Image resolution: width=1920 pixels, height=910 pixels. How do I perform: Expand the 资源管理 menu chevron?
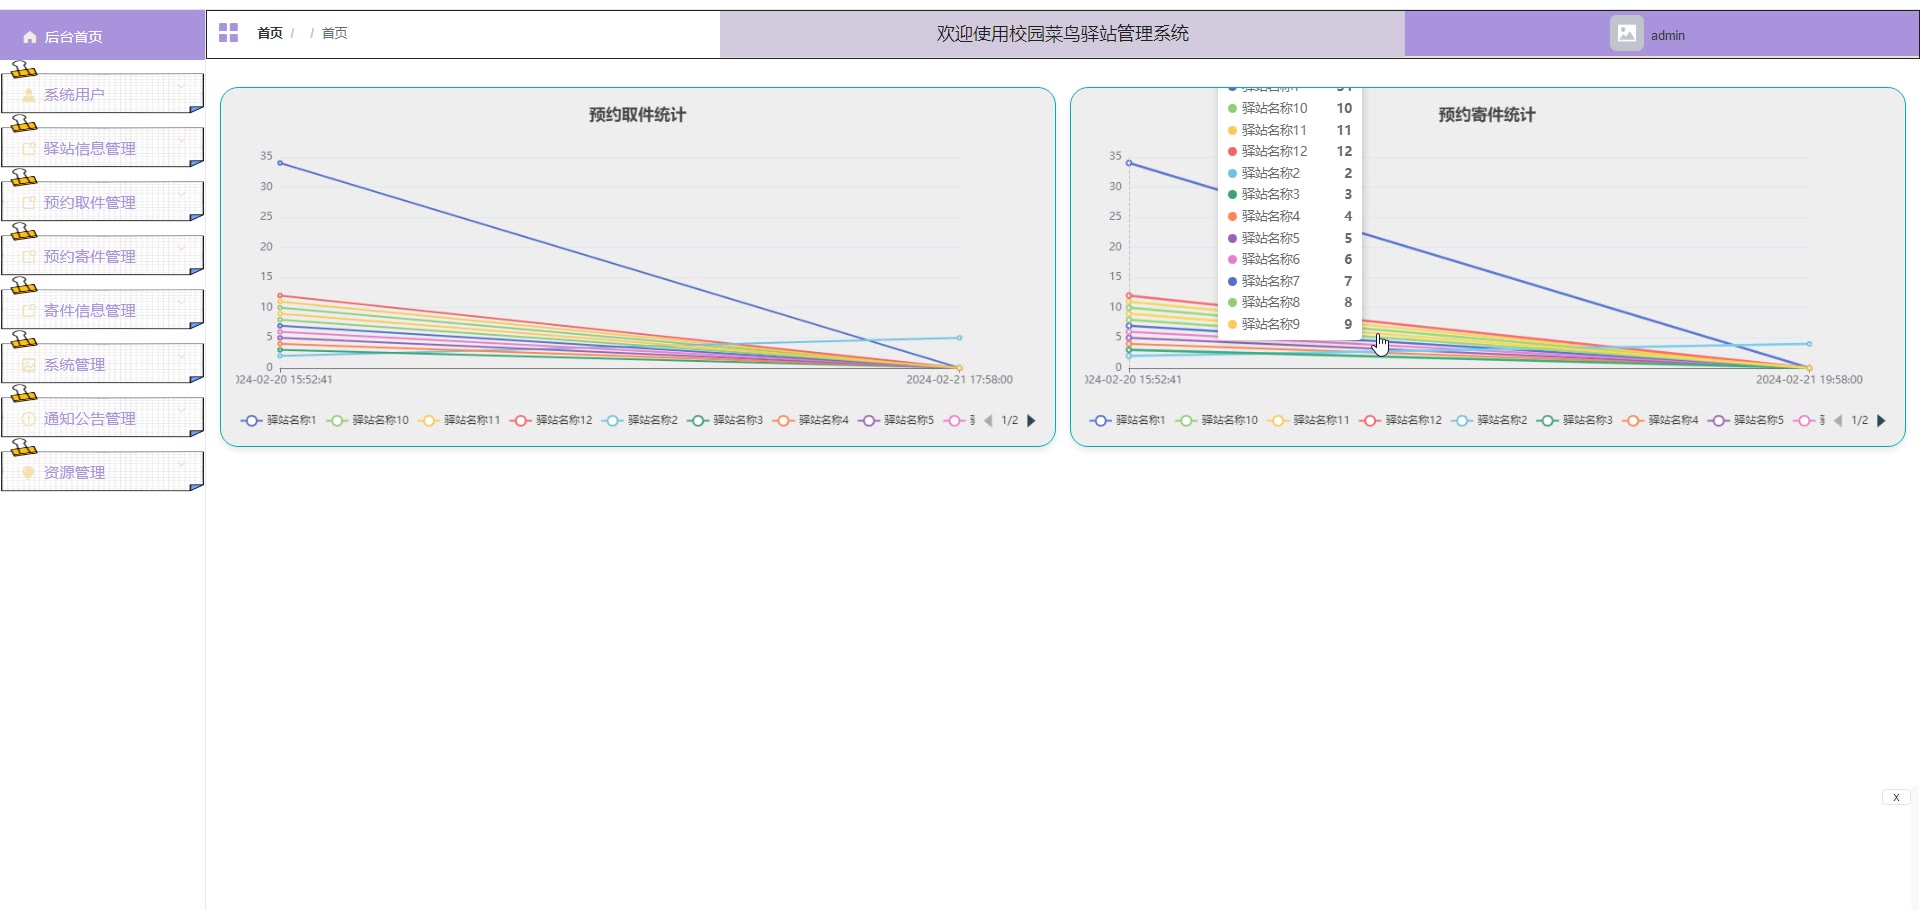click(x=181, y=464)
